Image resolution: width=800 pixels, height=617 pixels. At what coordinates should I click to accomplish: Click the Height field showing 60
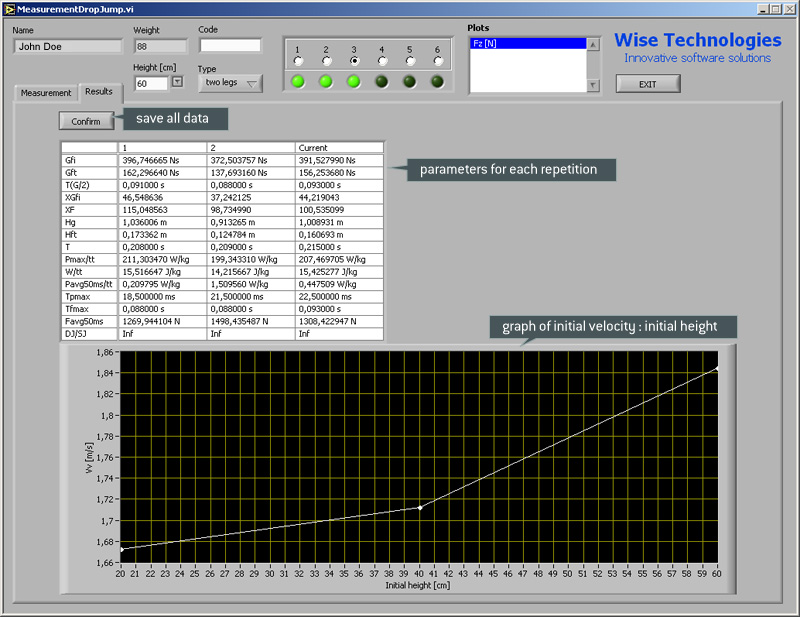point(151,84)
